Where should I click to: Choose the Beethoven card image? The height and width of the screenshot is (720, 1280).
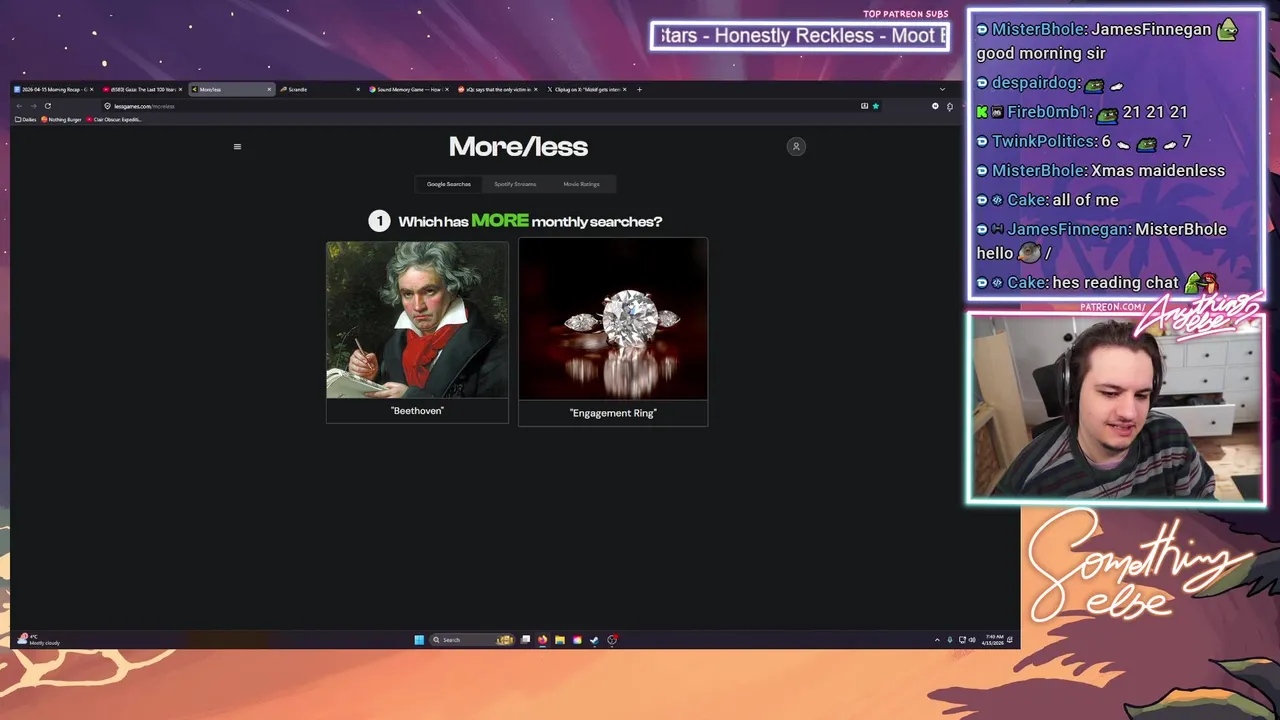pyautogui.click(x=417, y=320)
